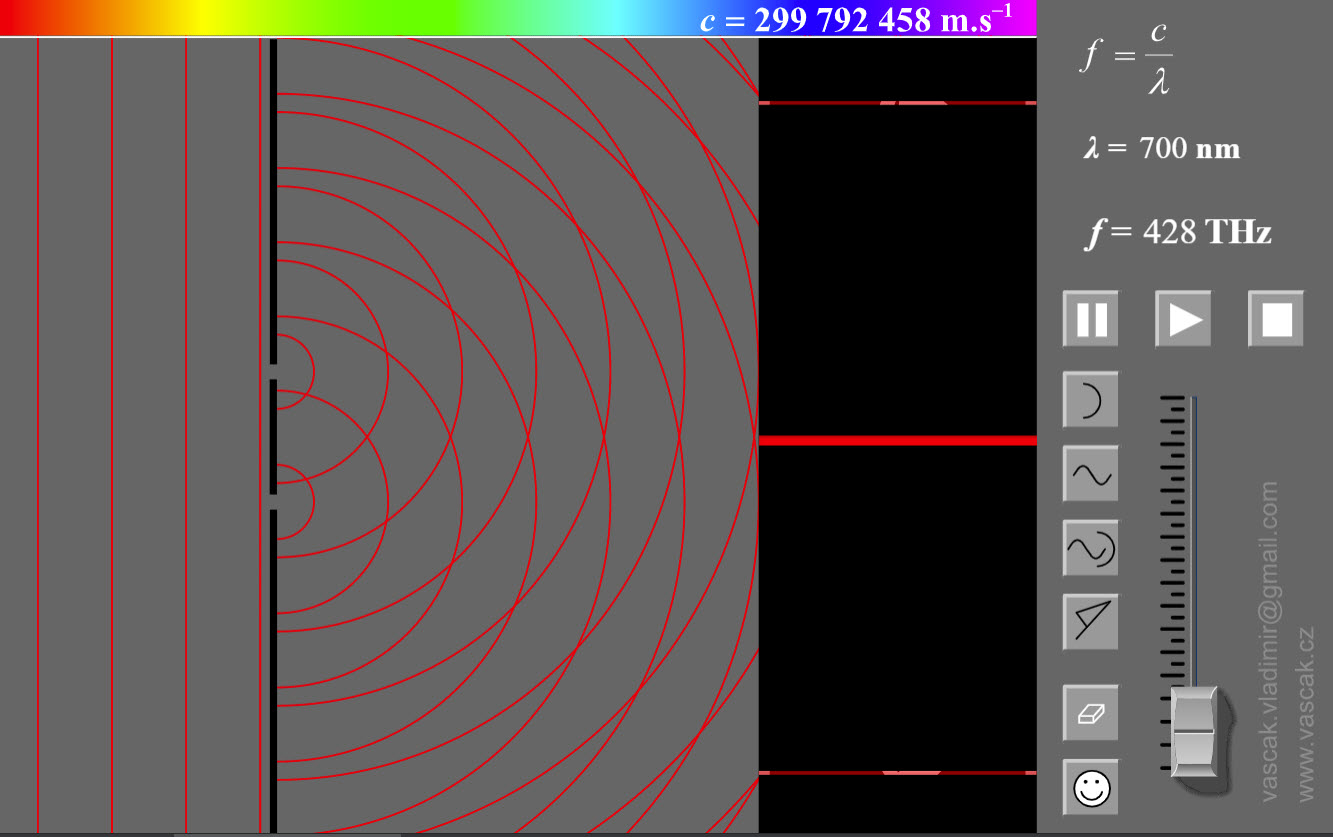
Task: Open the www.vascak.cz website link
Action: (x=1306, y=714)
